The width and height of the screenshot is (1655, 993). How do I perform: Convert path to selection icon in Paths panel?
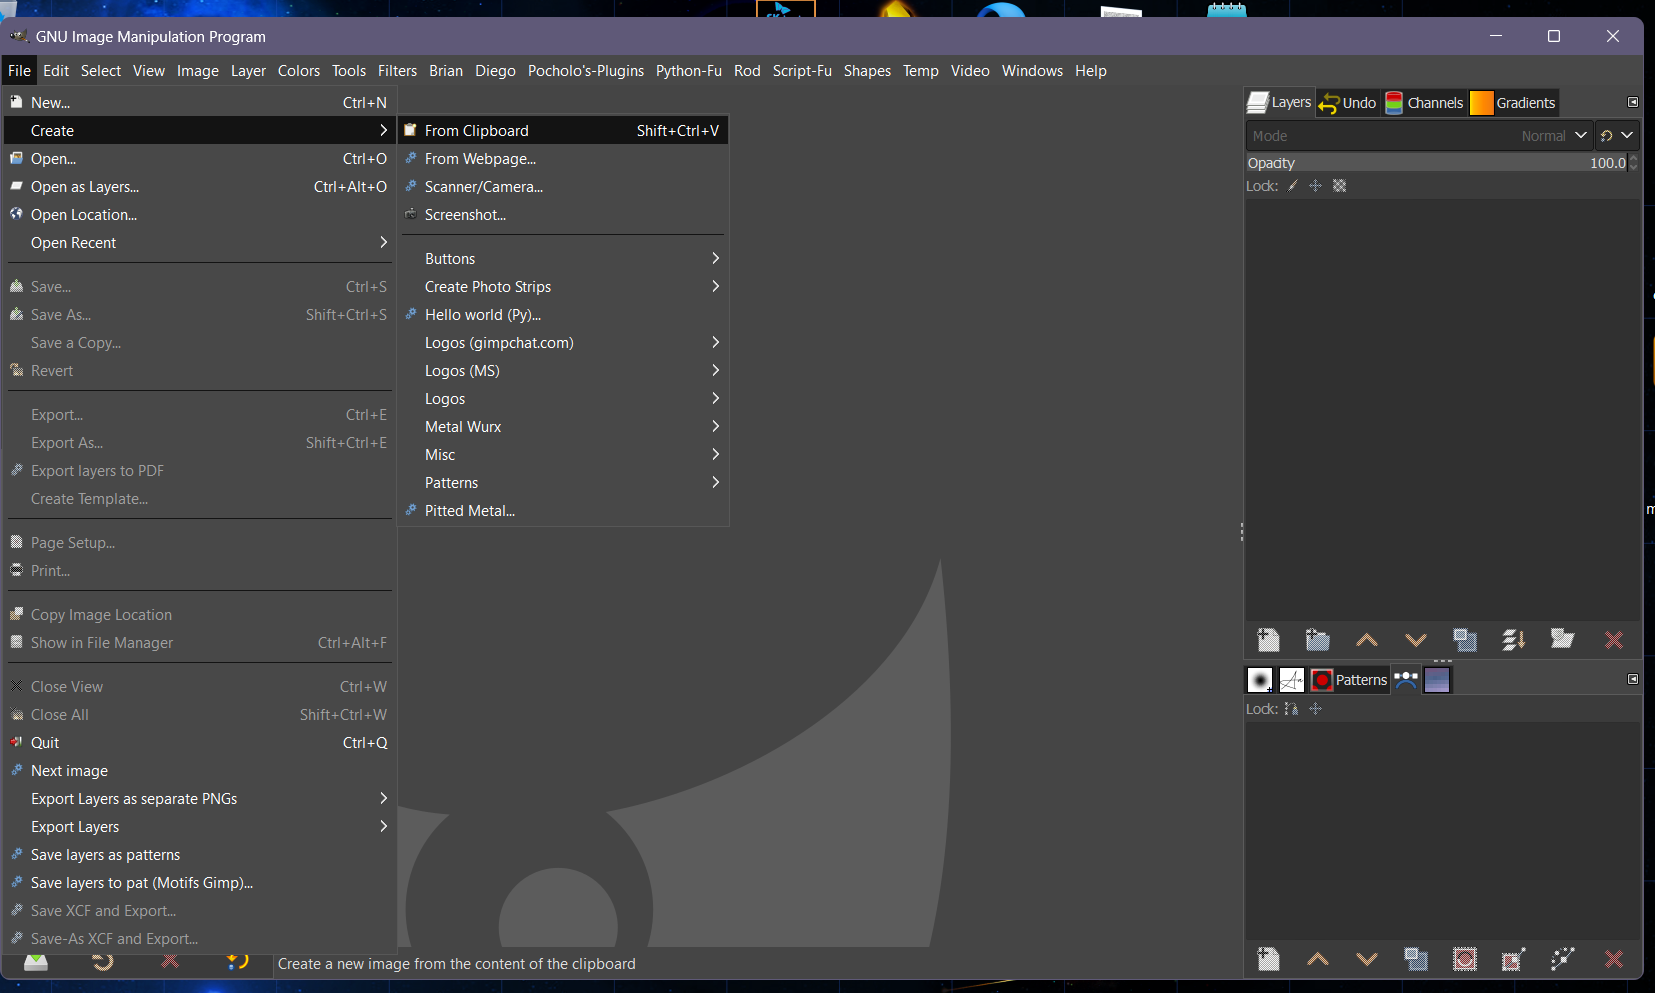click(x=1465, y=960)
